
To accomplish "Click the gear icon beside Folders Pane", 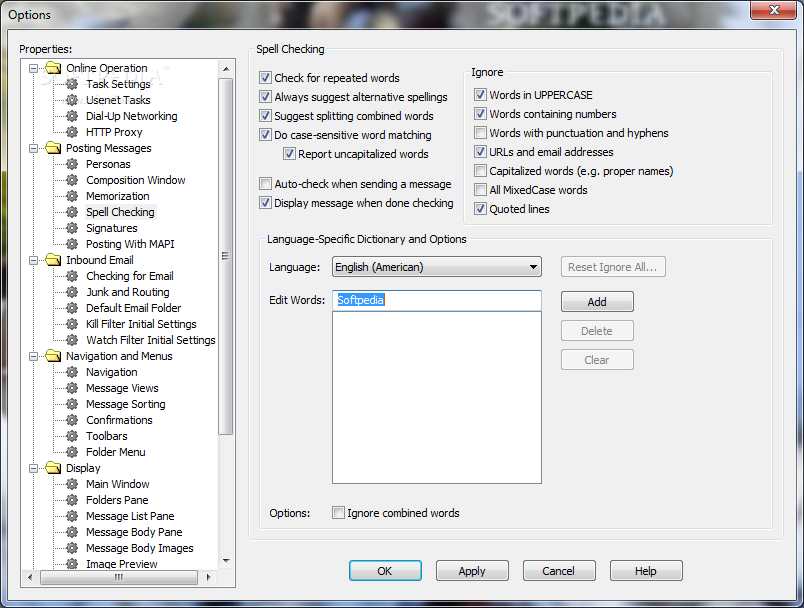I will click(x=72, y=500).
